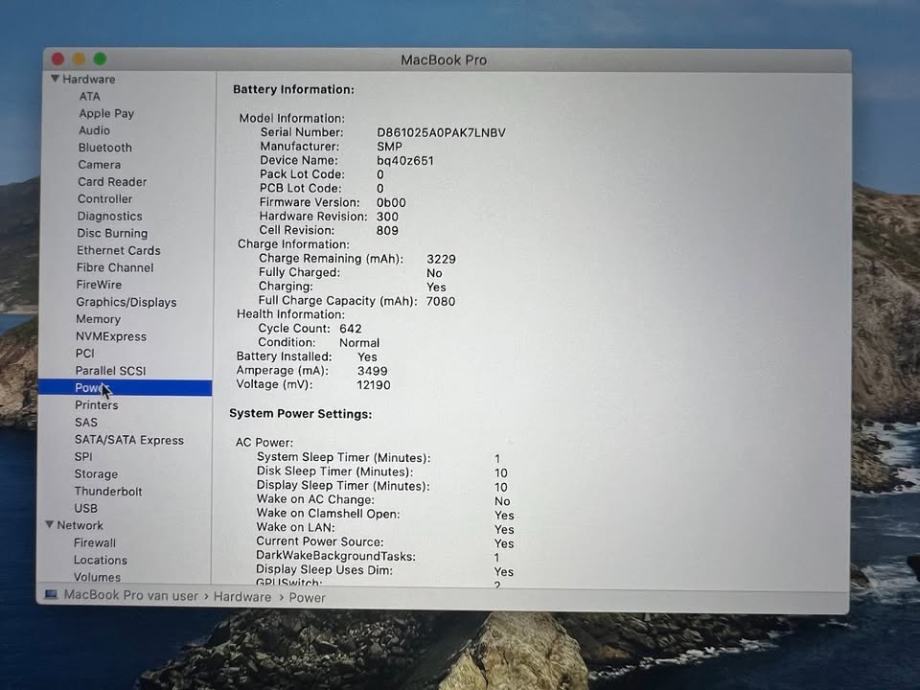Open Locations under Network
Viewport: 920px width, 690px height.
pos(100,560)
